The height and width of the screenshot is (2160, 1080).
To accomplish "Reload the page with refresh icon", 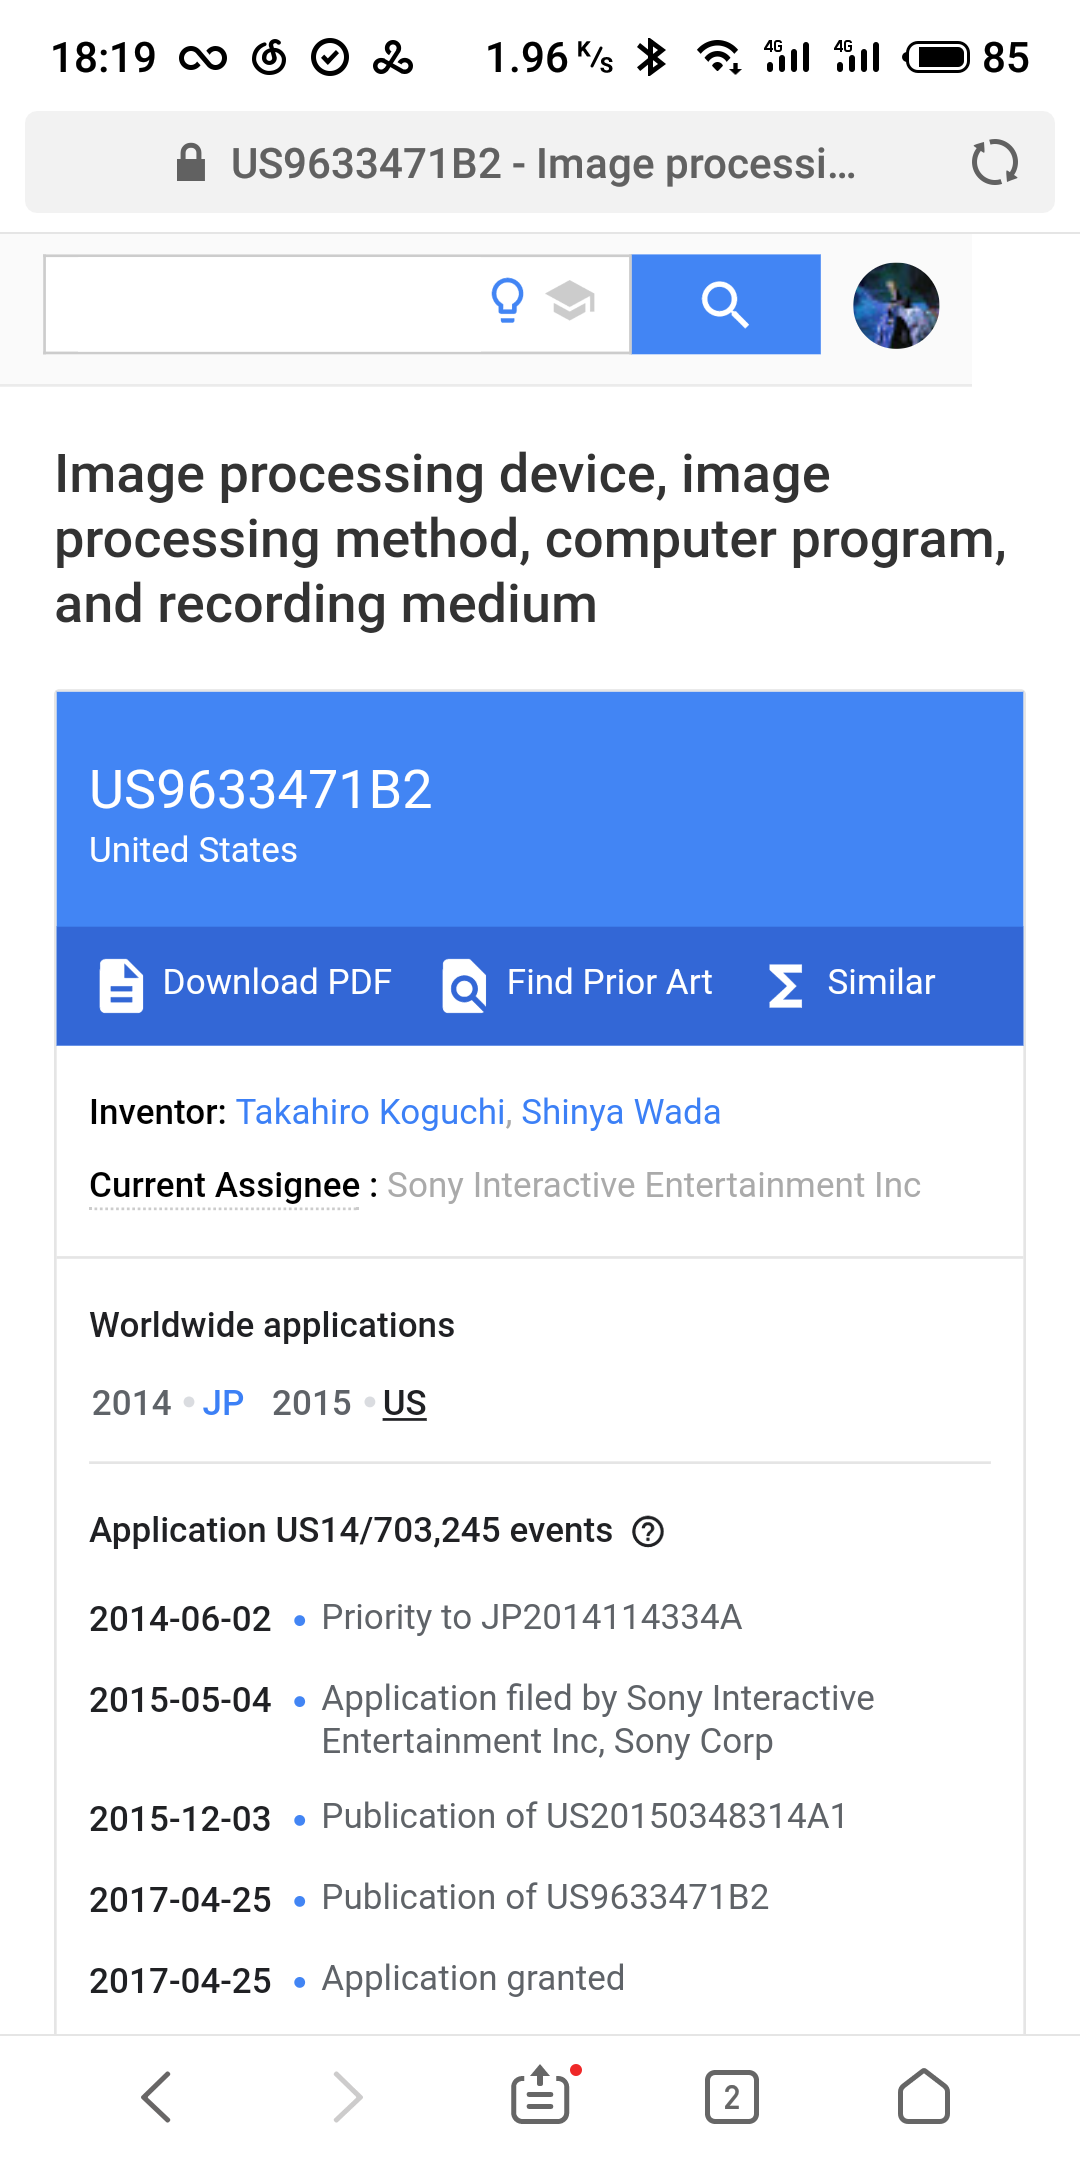I will [995, 163].
